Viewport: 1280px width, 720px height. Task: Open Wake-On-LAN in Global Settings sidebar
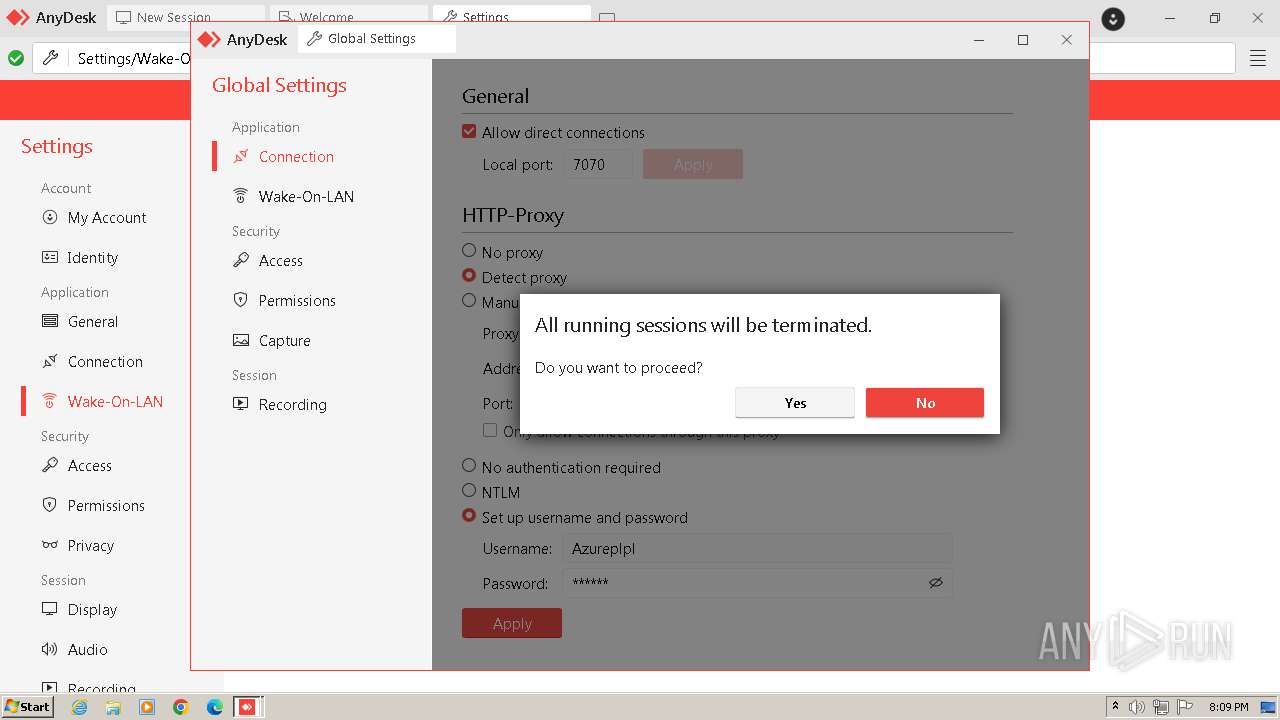tap(306, 196)
